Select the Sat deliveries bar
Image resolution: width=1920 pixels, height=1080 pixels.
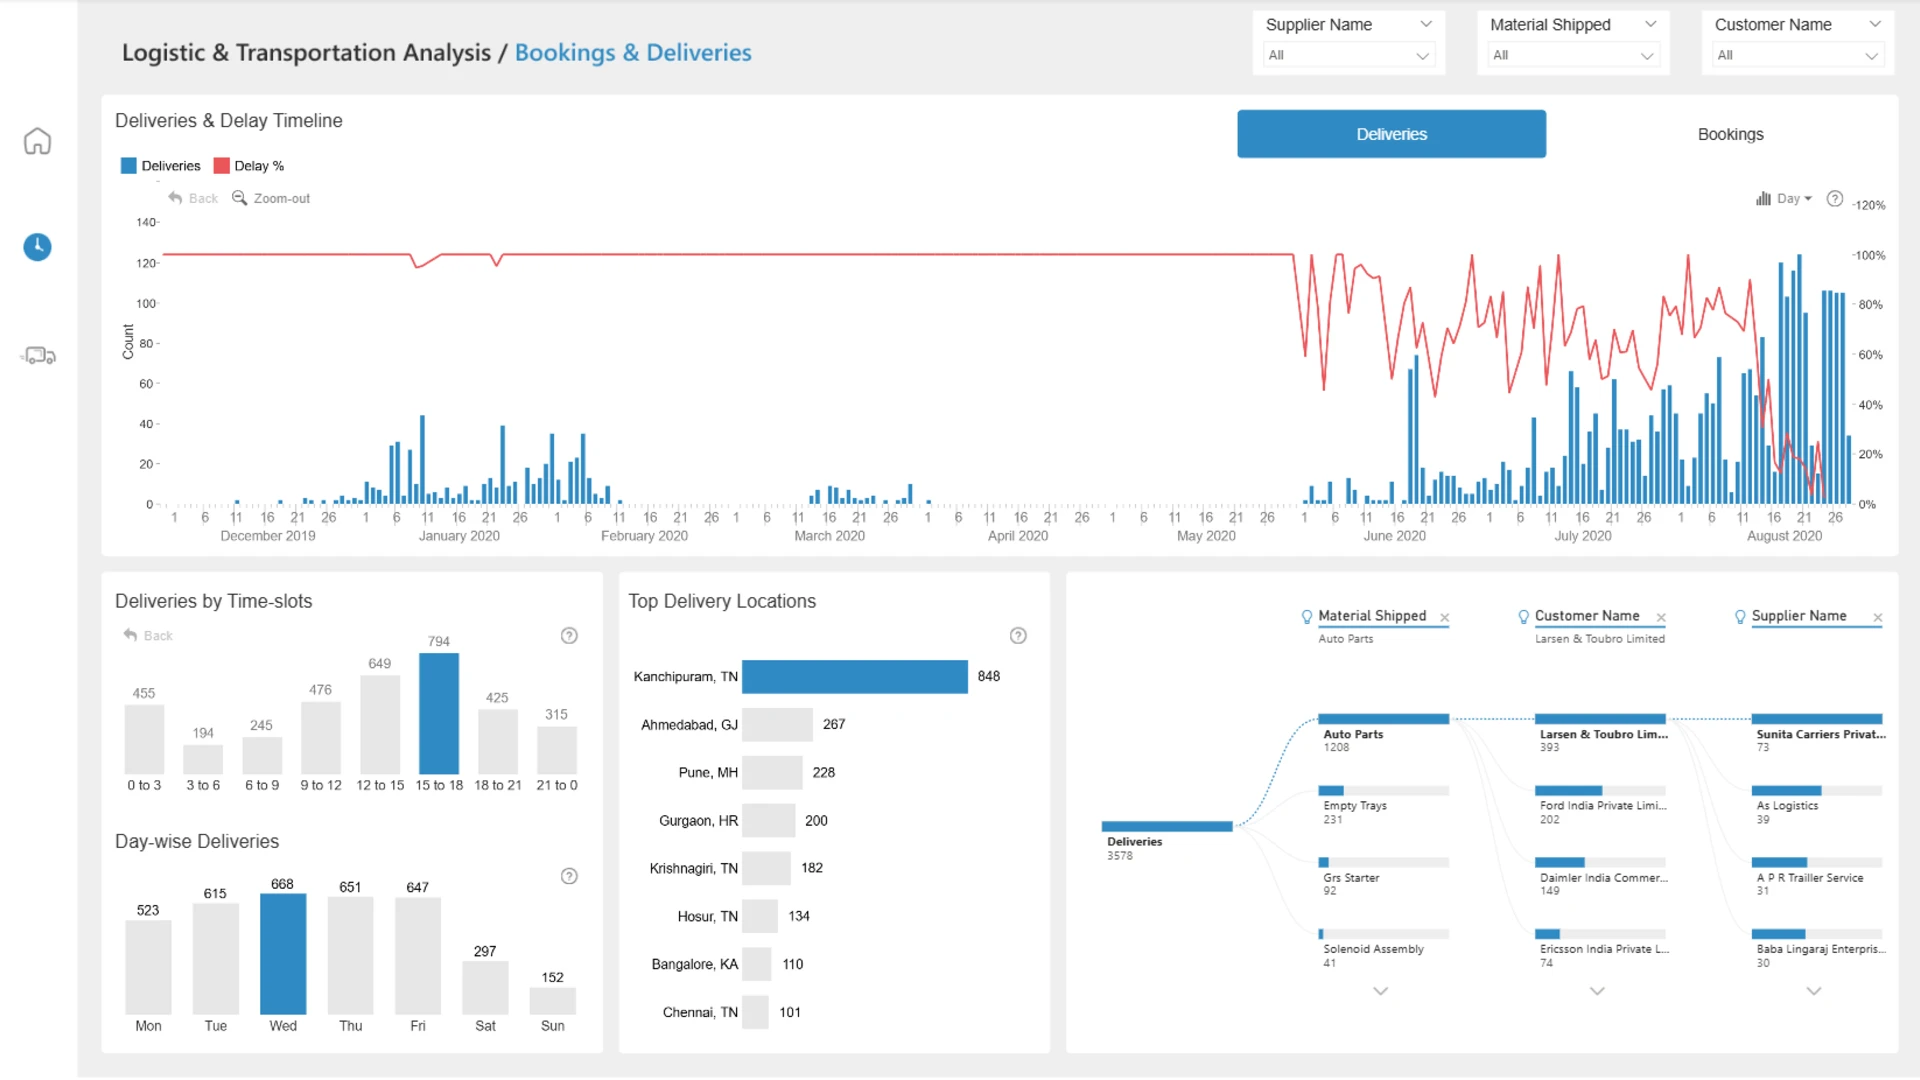[485, 989]
